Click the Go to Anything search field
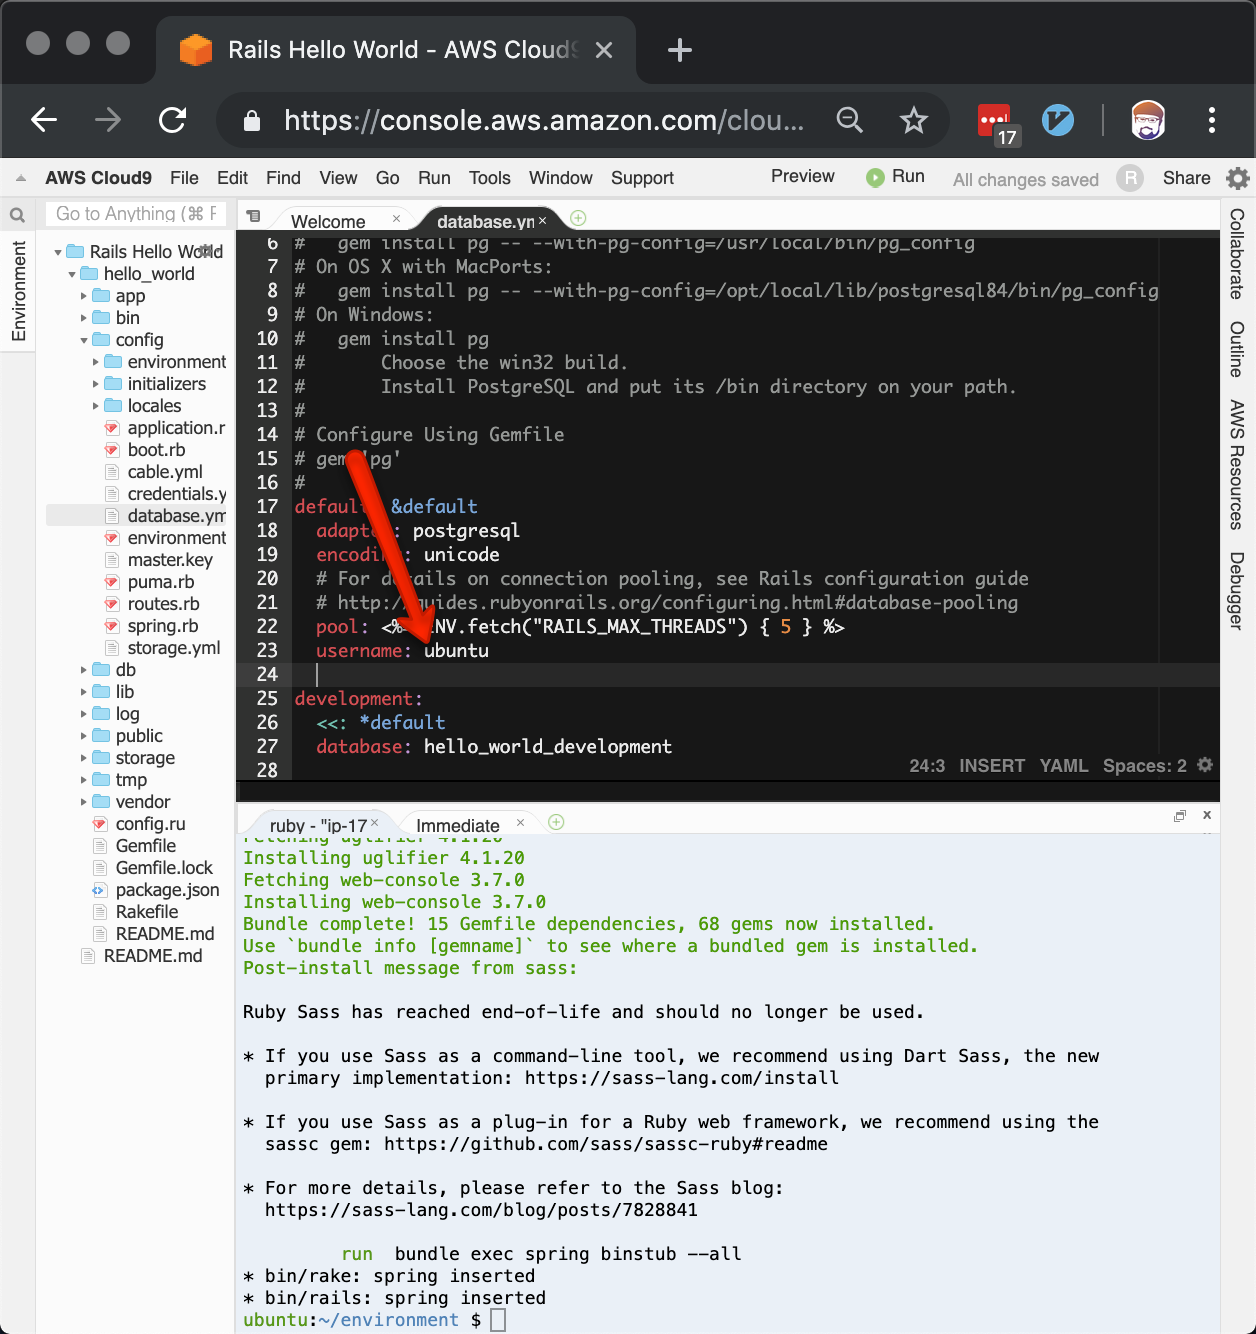 click(136, 214)
